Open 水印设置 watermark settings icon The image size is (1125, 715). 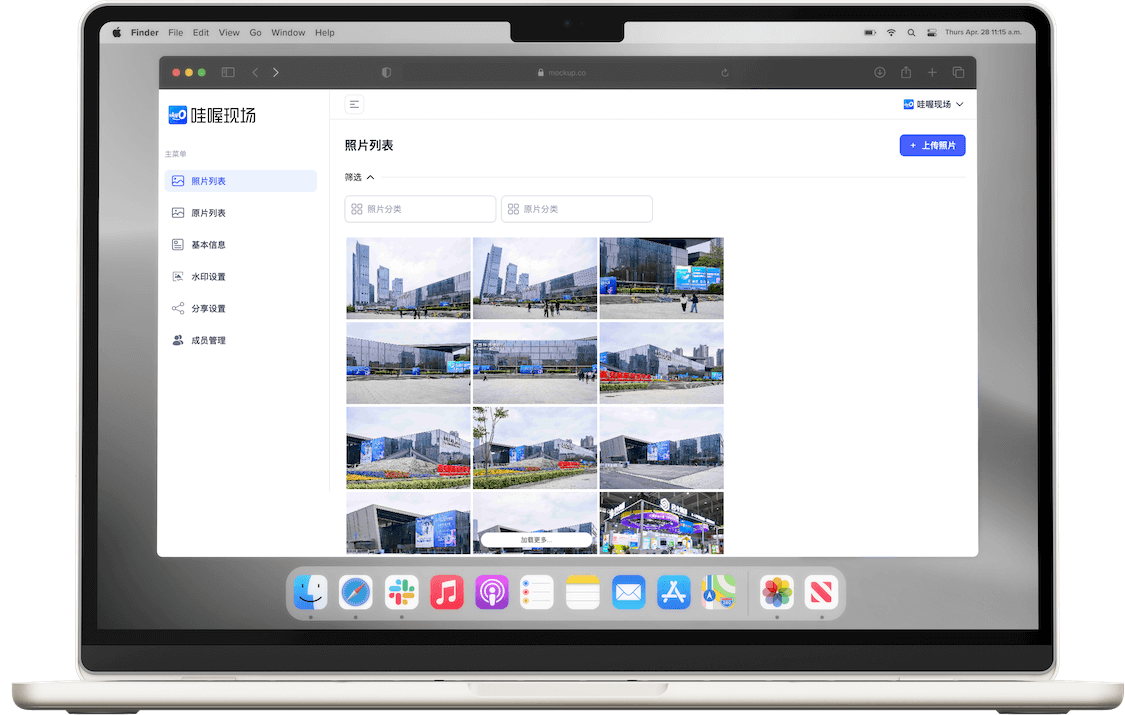click(178, 277)
